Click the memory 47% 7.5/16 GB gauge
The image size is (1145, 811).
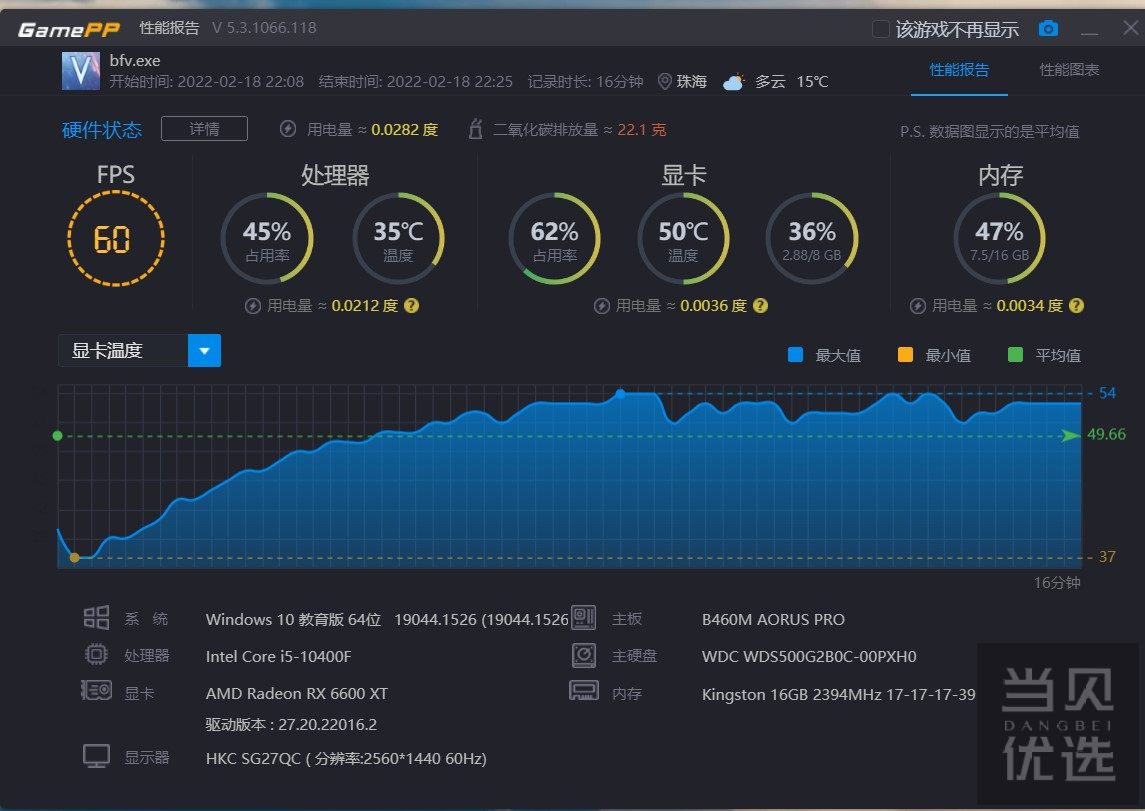[1000, 238]
